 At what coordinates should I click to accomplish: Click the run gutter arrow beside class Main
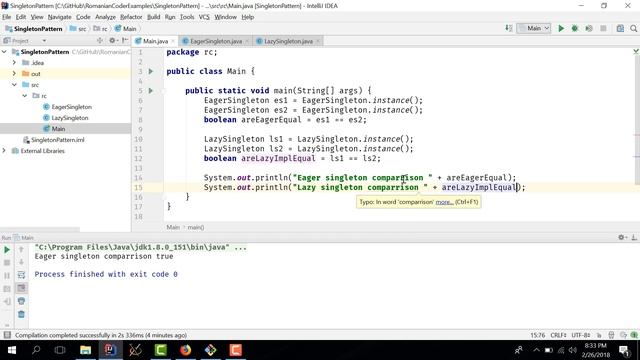pyautogui.click(x=151, y=71)
